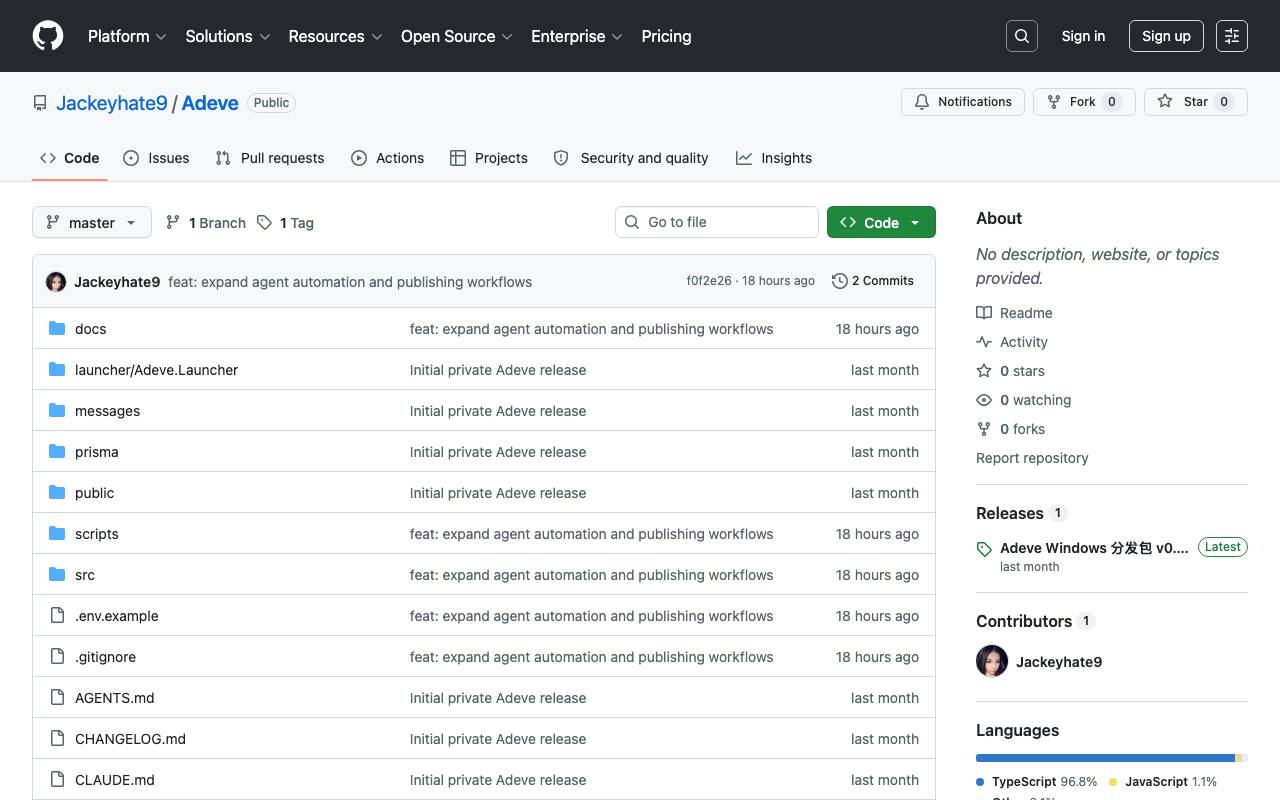Expand the Solutions menu
The height and width of the screenshot is (800, 1280).
228,36
